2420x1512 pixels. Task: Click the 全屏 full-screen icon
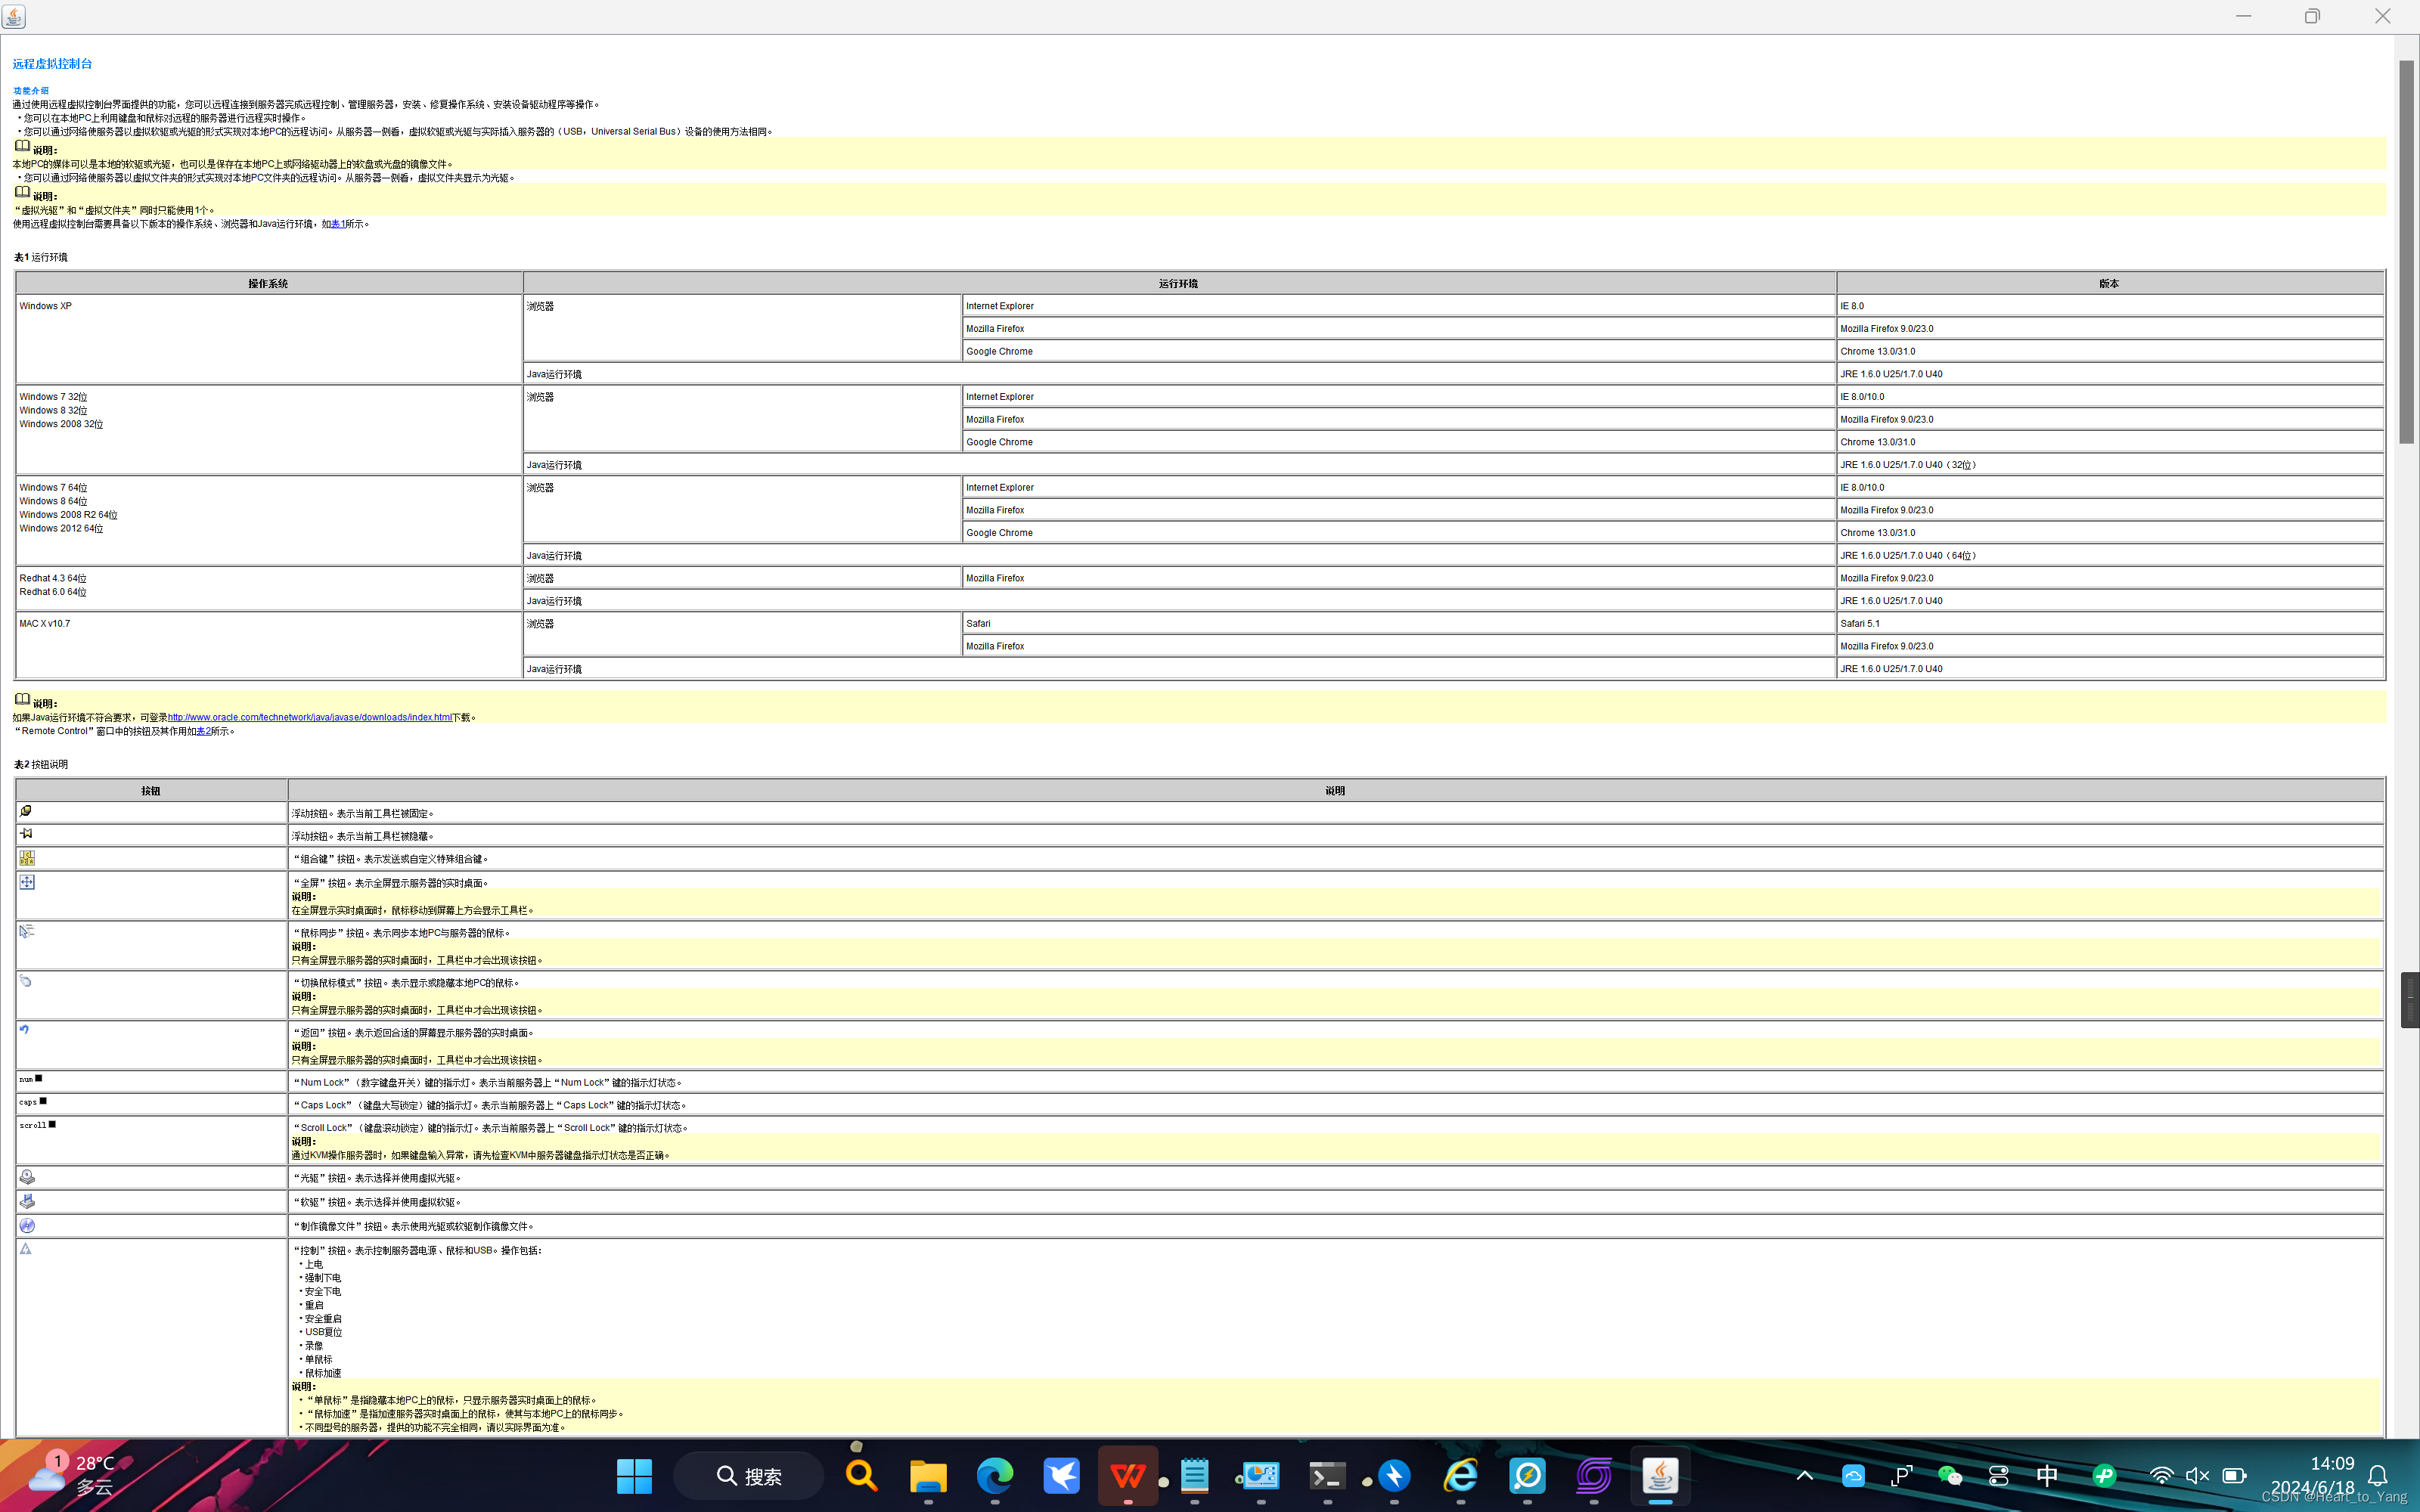click(x=27, y=881)
